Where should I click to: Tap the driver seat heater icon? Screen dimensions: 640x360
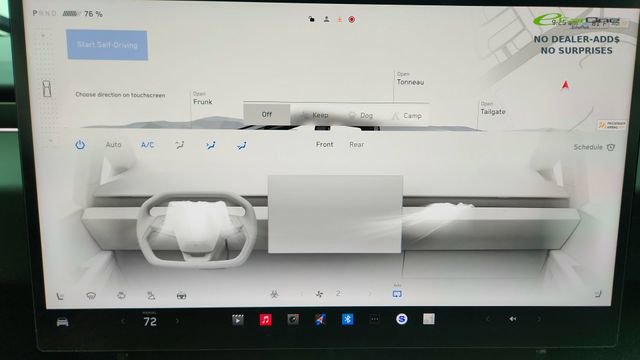[60, 296]
